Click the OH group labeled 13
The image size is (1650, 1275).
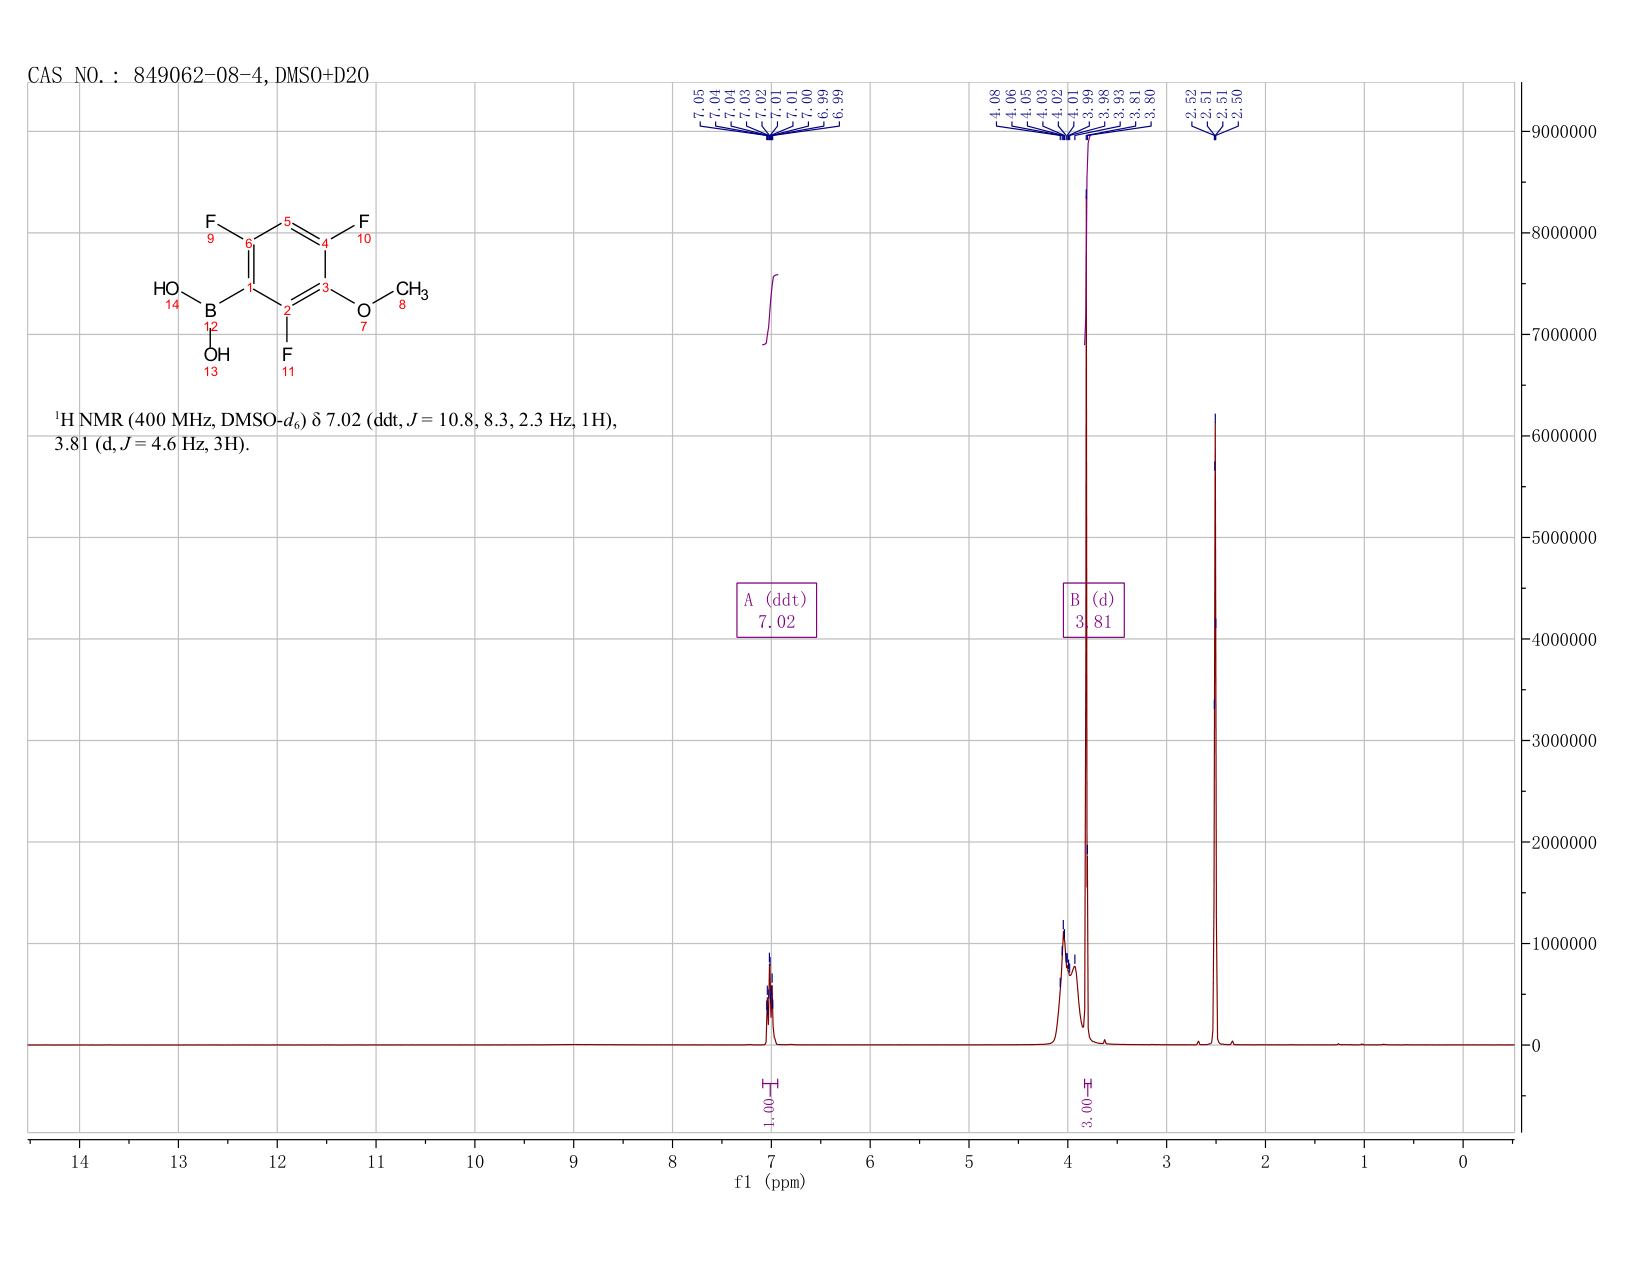216,354
